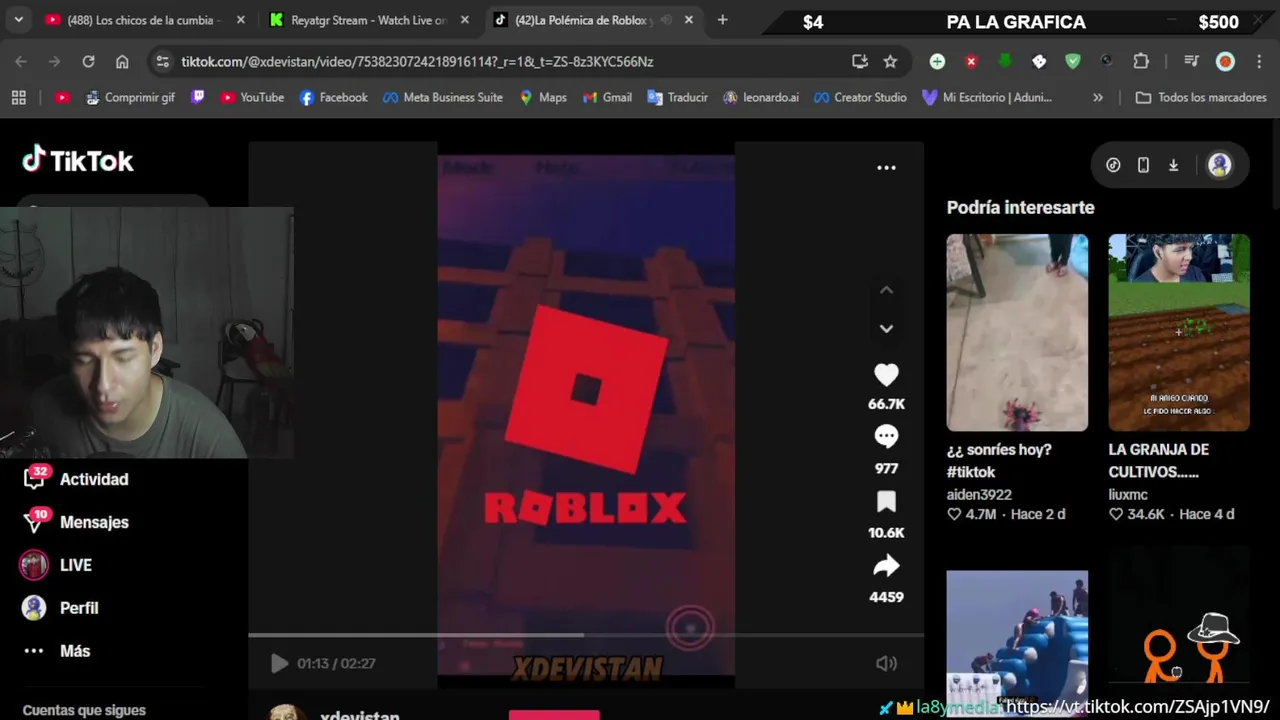Open the Traducir bookmark
Screen dimensions: 1280x720
(678, 97)
